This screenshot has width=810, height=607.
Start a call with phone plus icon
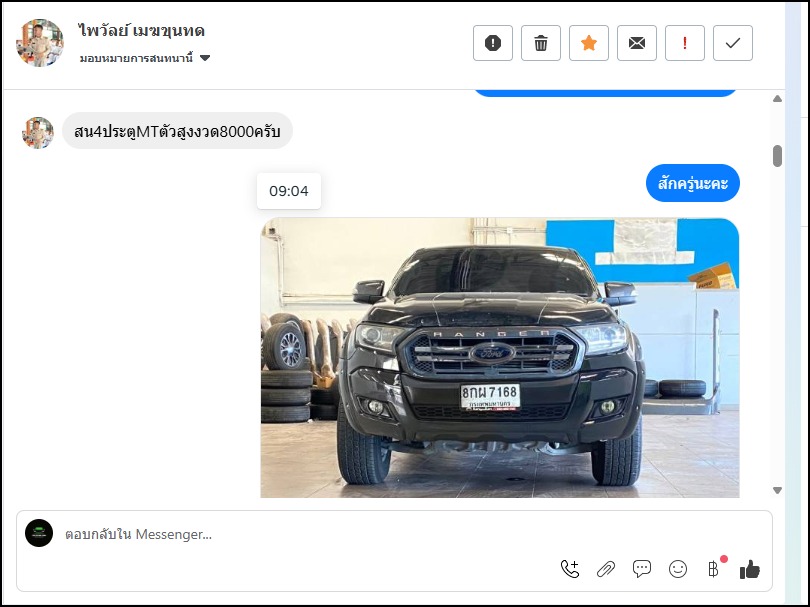coord(570,569)
